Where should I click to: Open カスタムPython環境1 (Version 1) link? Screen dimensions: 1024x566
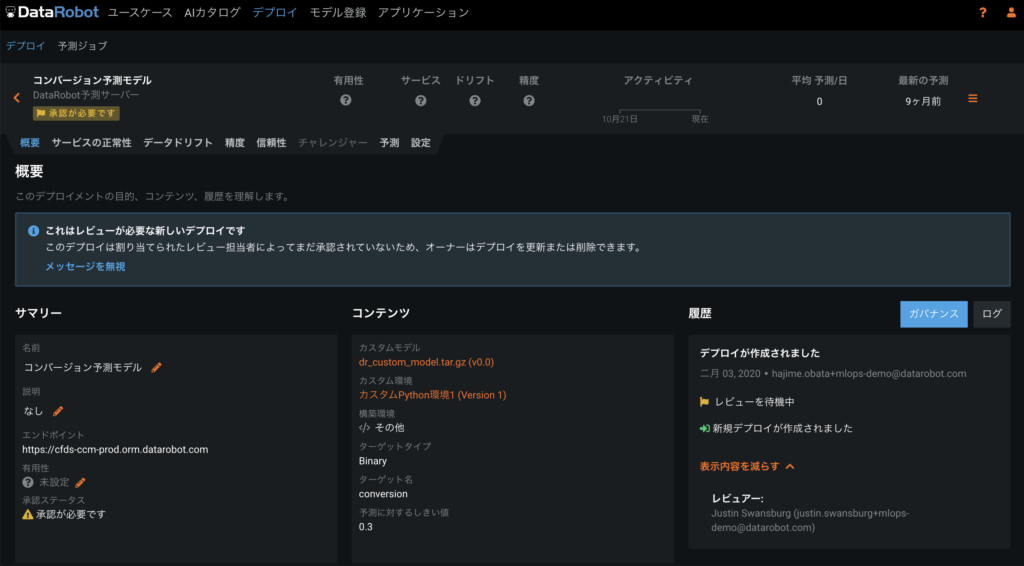coord(432,395)
